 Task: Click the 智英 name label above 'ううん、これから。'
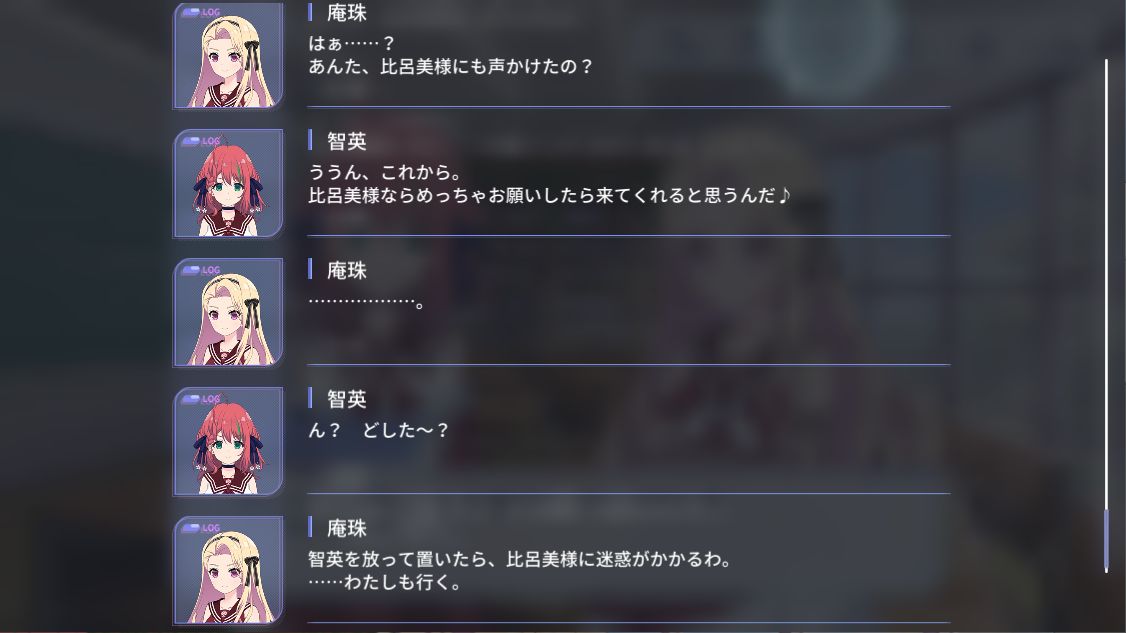pyautogui.click(x=347, y=142)
